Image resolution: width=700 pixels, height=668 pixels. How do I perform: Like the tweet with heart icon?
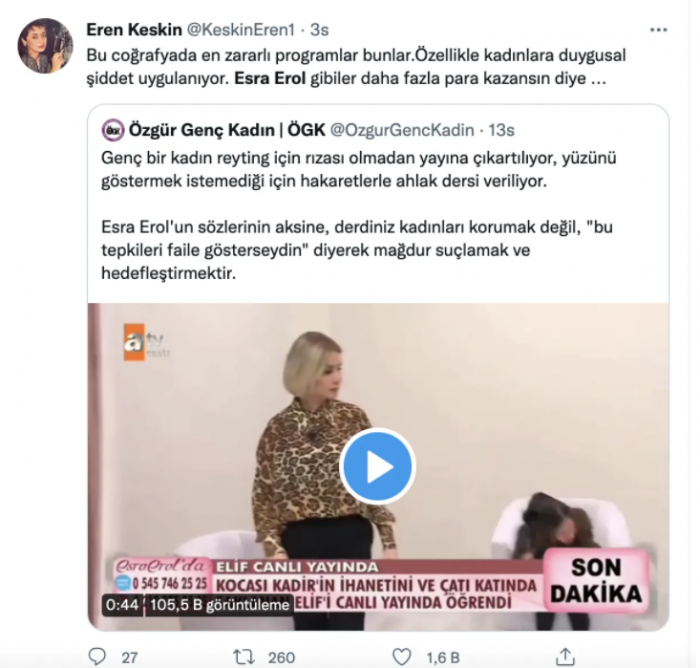coord(401,657)
